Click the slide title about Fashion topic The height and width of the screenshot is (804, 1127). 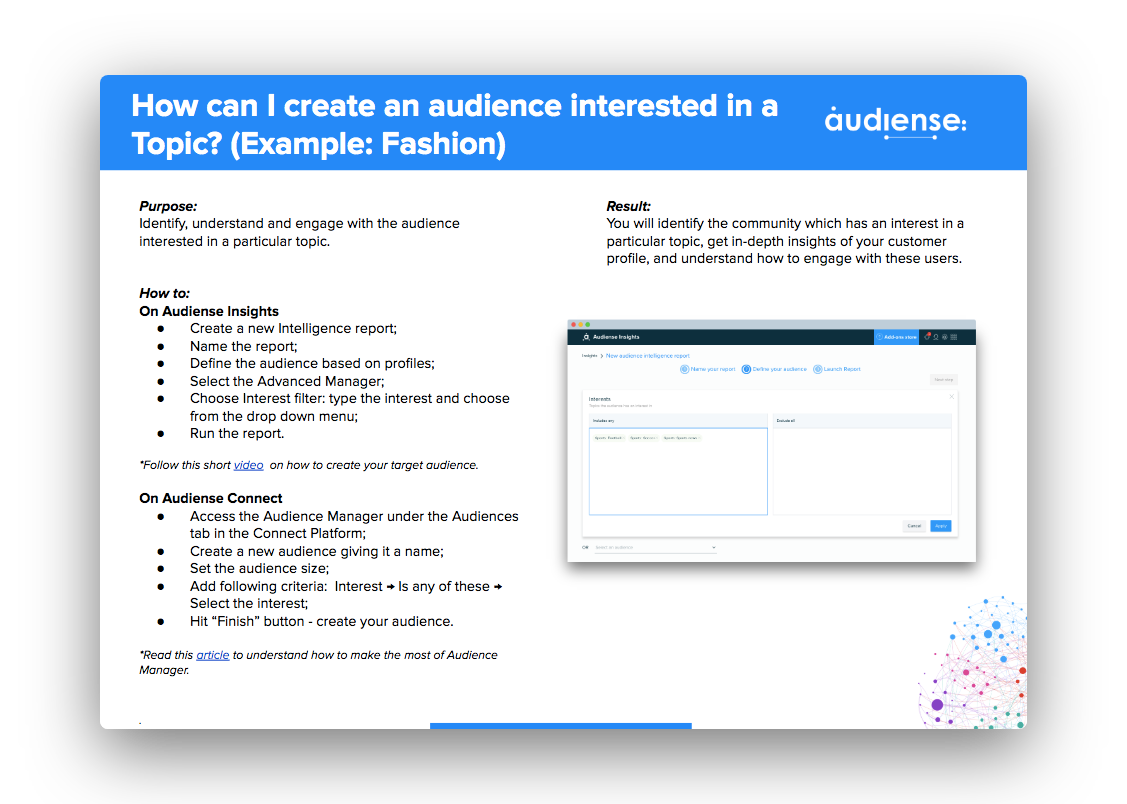tap(455, 124)
